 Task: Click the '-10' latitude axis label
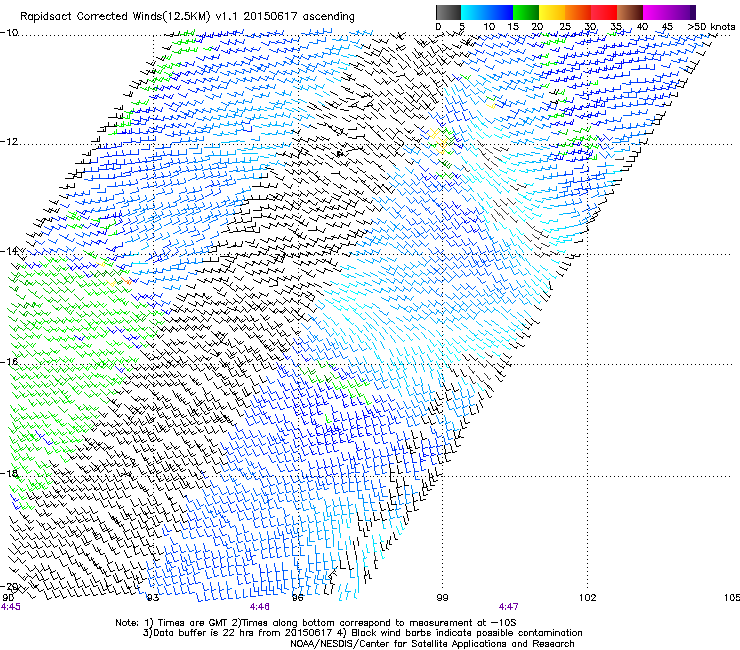9,33
